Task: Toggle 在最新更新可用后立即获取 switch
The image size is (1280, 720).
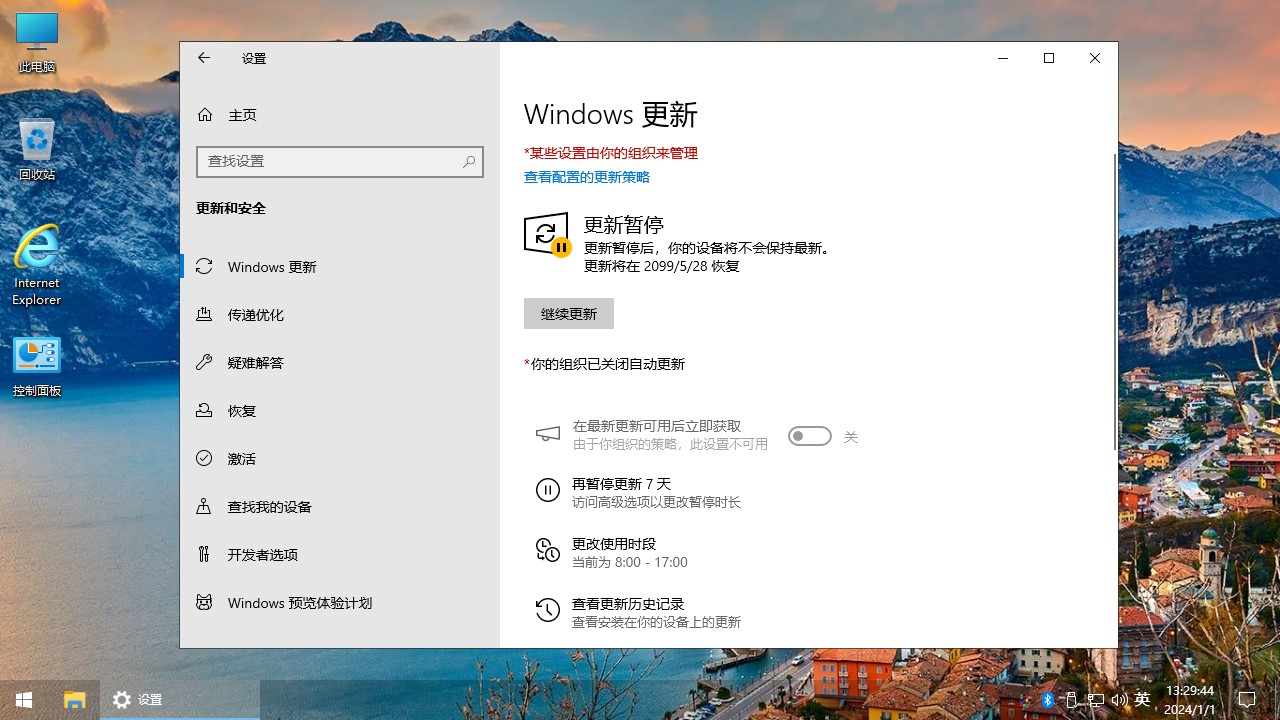Action: pos(810,436)
